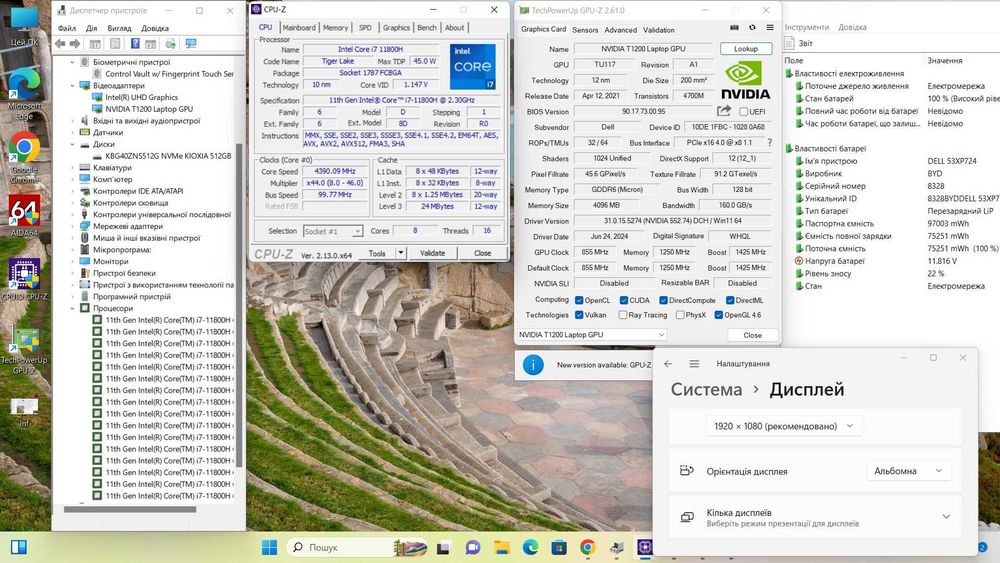Switch to the SPD tab in CPU-Z

[365, 27]
